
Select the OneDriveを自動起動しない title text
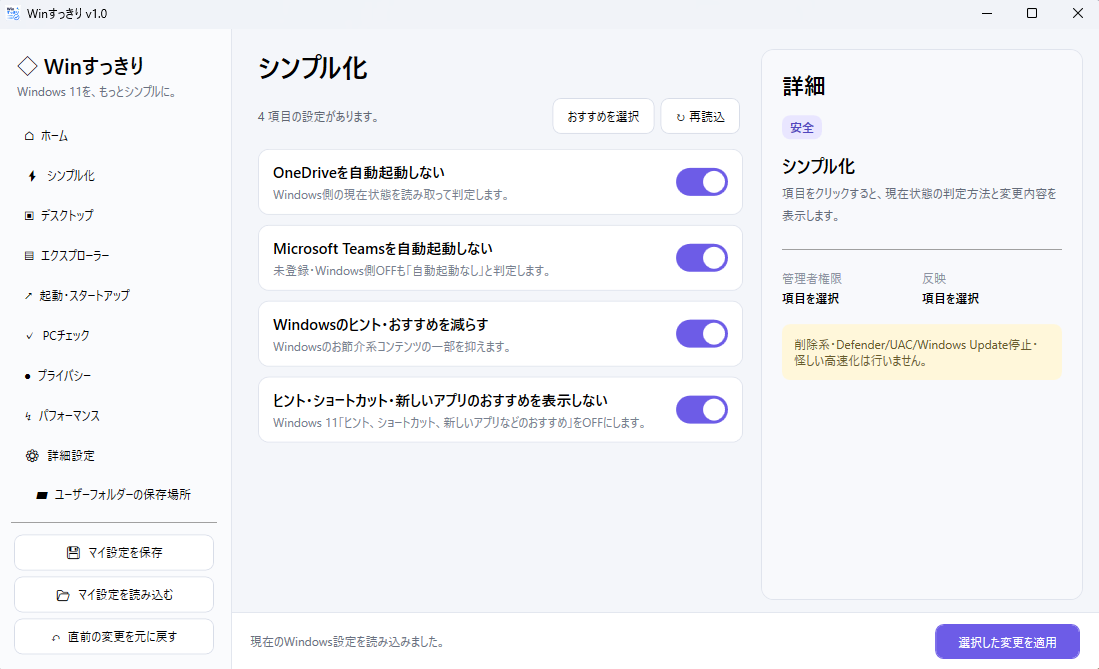click(359, 173)
